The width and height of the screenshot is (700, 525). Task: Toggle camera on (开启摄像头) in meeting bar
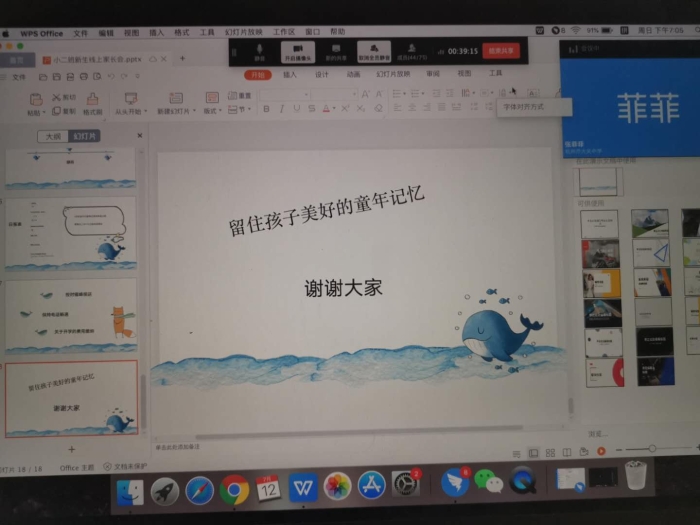[x=298, y=52]
